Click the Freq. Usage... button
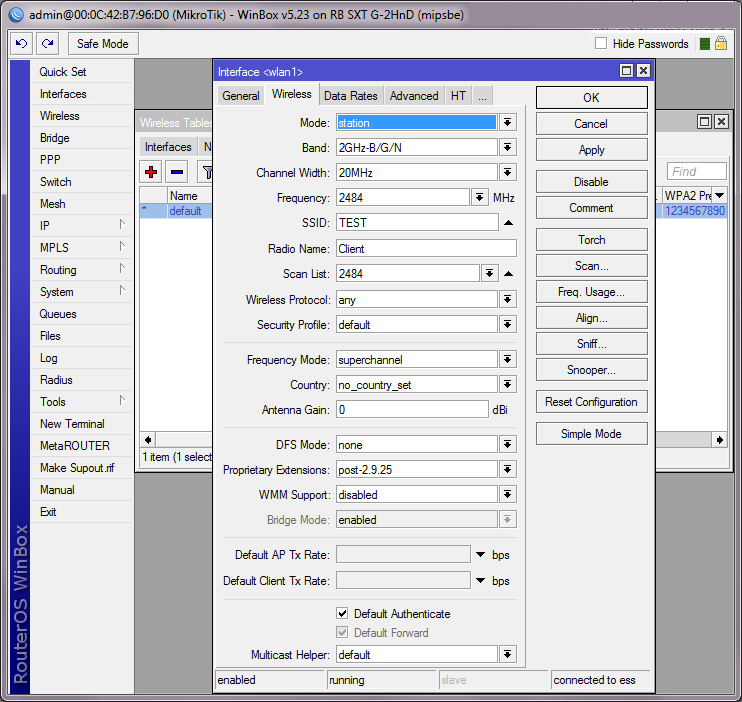Screen dimensions: 742x702 592,292
